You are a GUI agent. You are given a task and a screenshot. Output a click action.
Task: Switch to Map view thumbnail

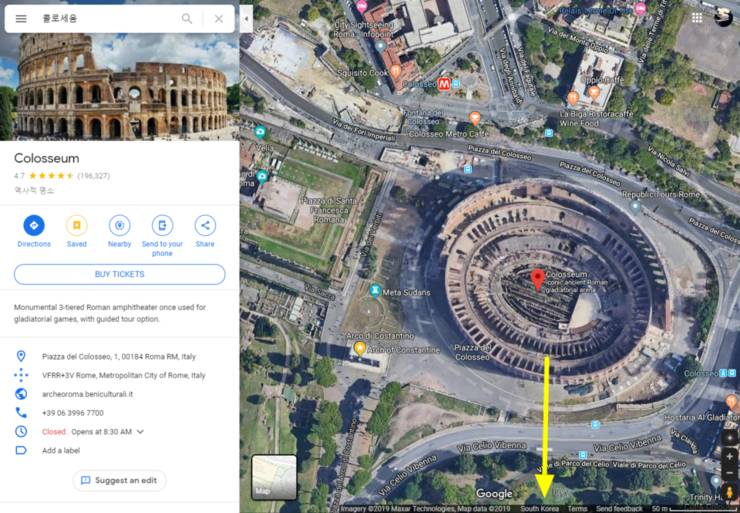(274, 476)
